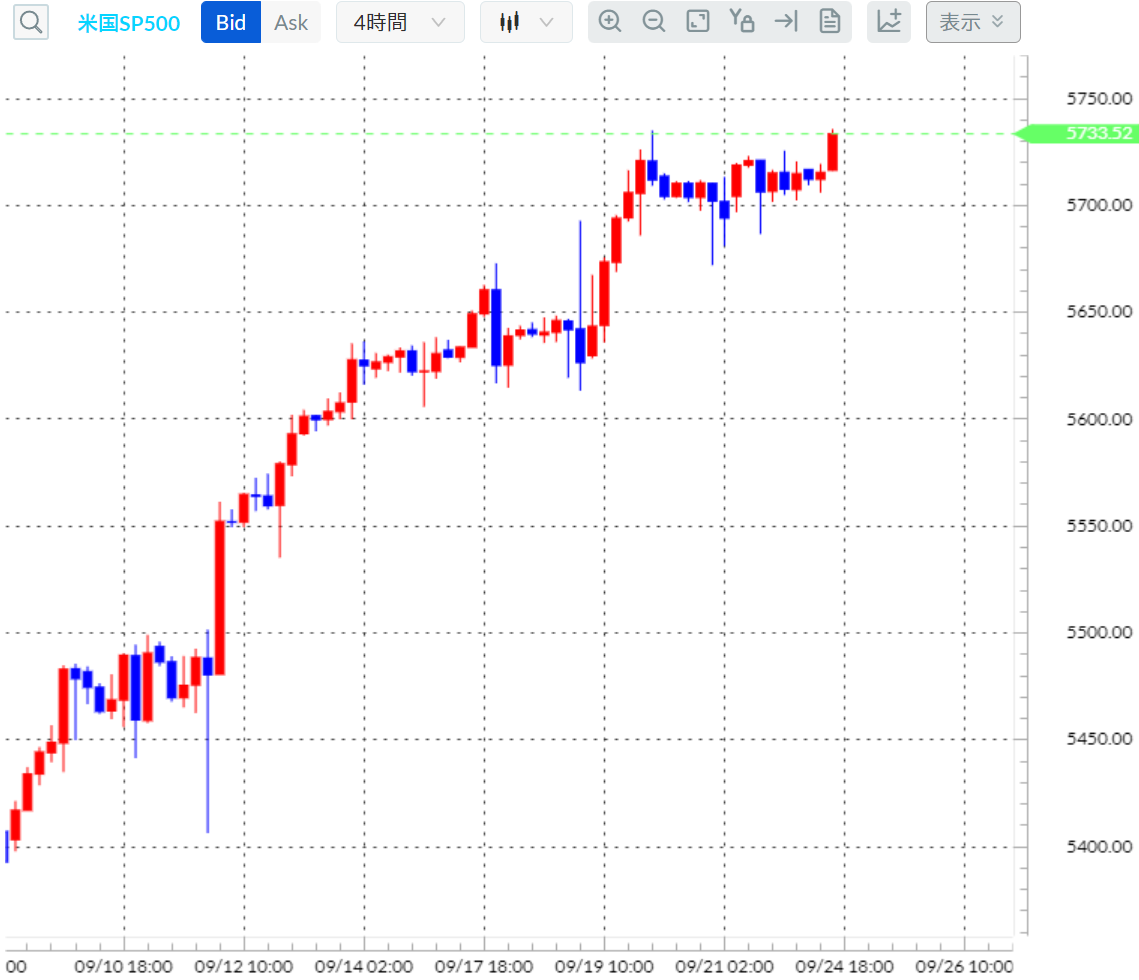The width and height of the screenshot is (1139, 980).
Task: Click the 米国SP500 symbol name
Action: click(129, 23)
